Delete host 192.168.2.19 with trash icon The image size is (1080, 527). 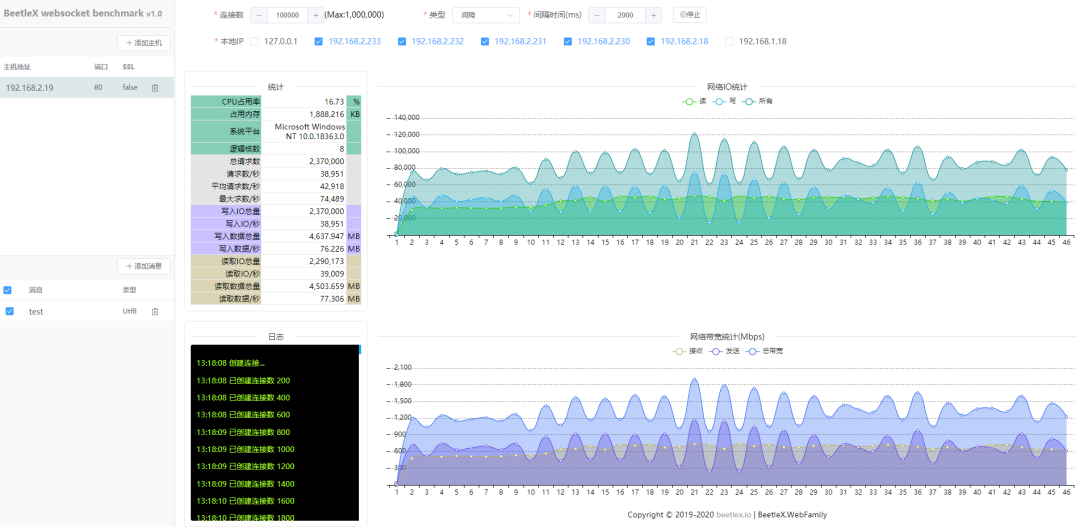click(155, 87)
